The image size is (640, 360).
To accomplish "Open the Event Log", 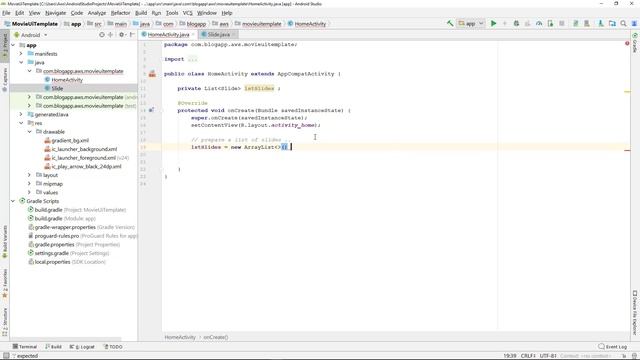I will pos(612,347).
